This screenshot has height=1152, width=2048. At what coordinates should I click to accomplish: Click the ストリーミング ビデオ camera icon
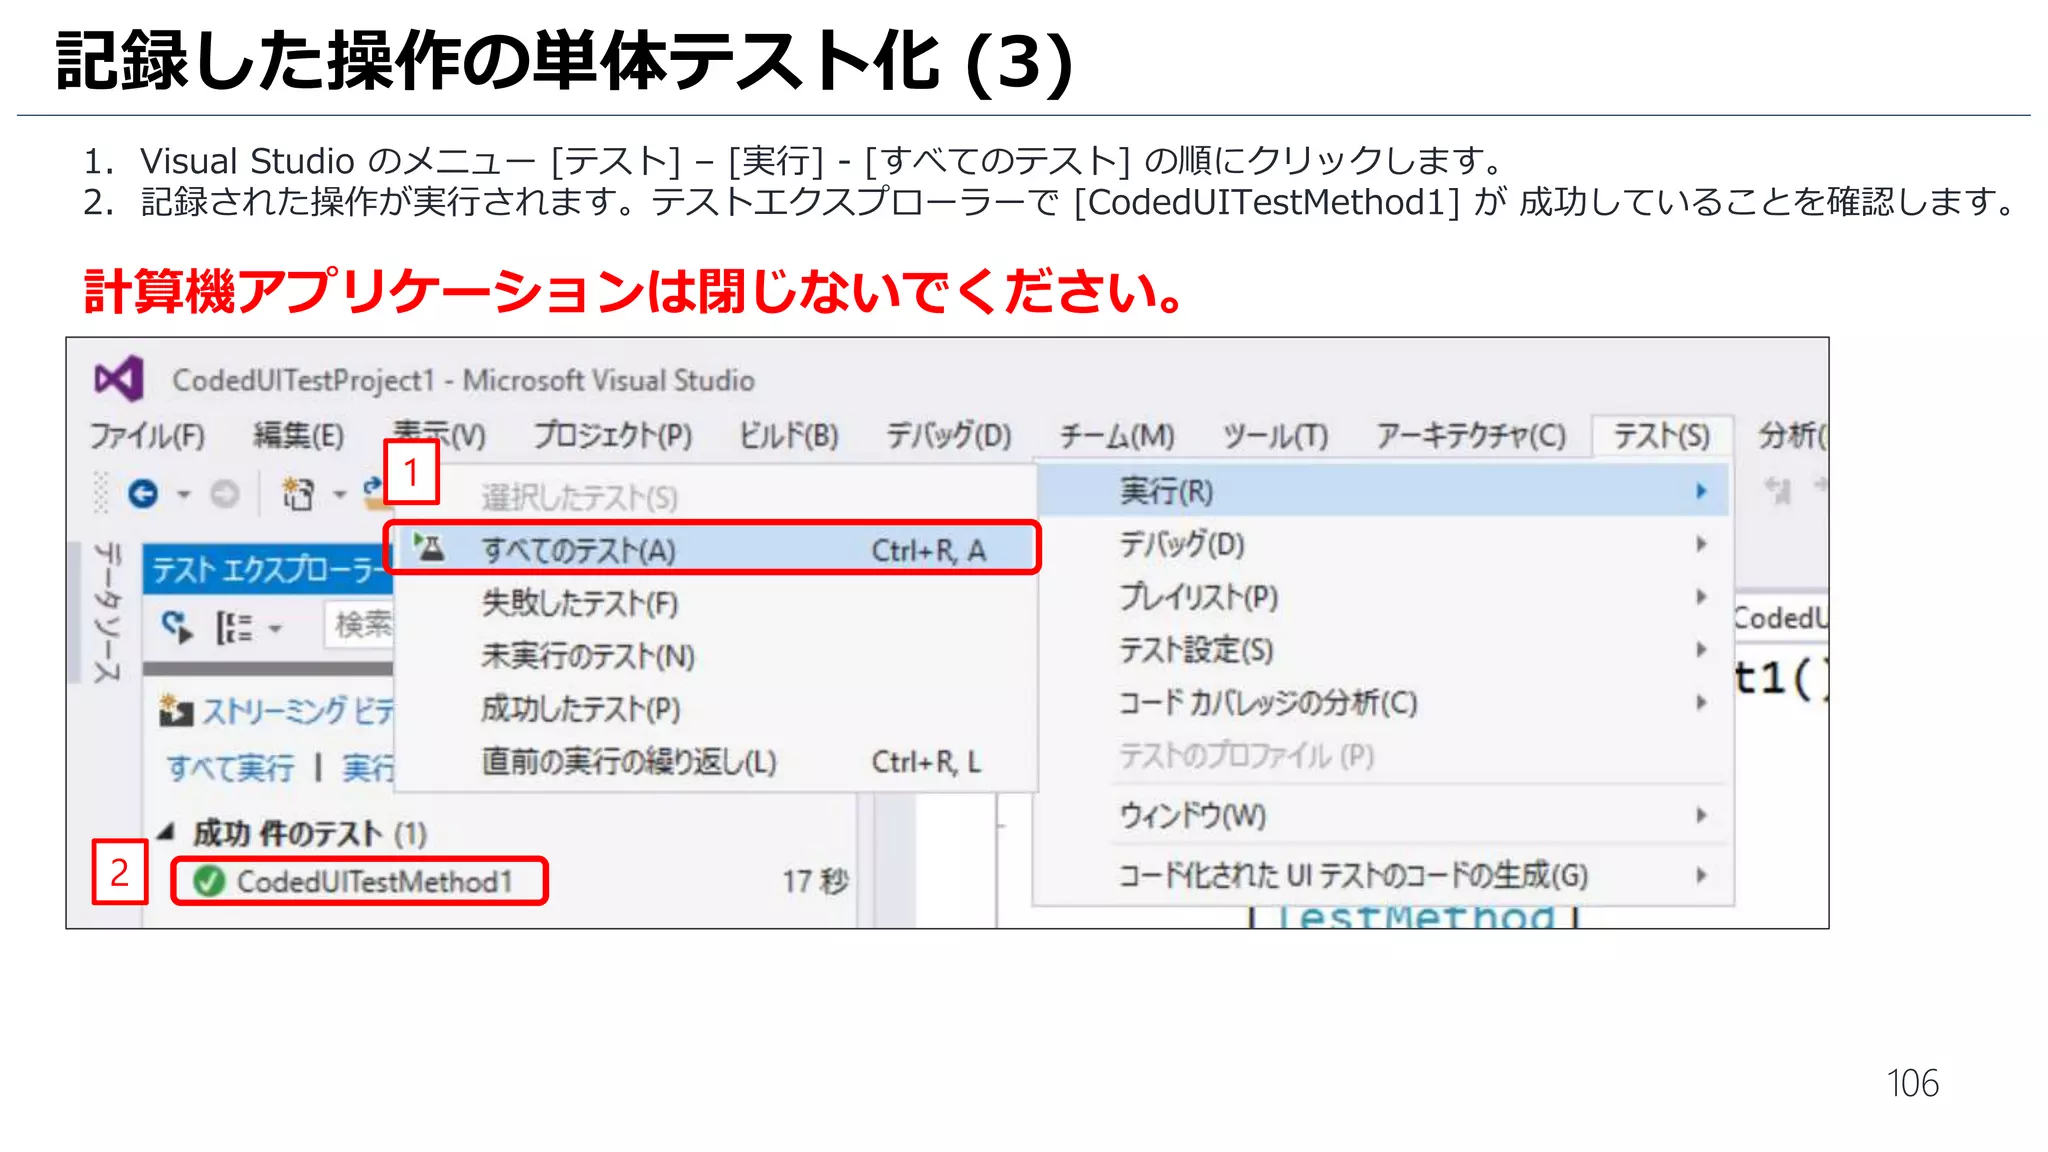tap(176, 711)
